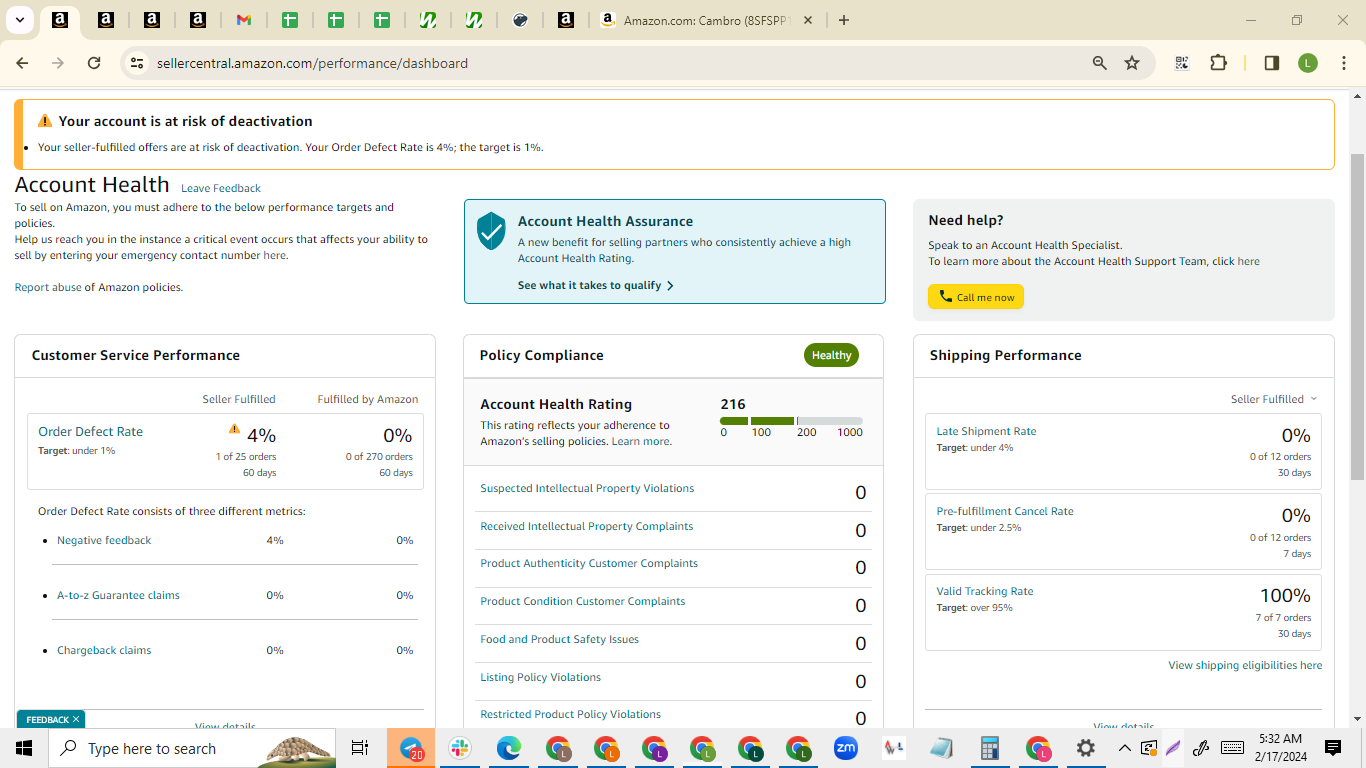
Task: Open the Negative feedback link
Action: (104, 540)
